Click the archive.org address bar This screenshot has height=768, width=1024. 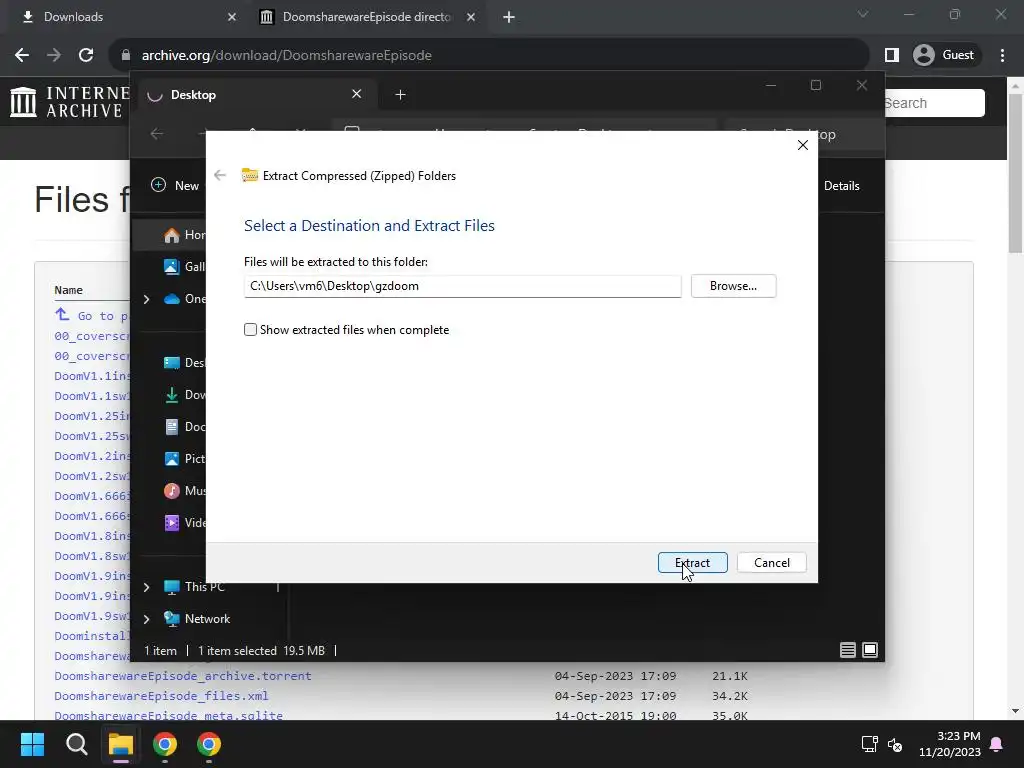488,55
